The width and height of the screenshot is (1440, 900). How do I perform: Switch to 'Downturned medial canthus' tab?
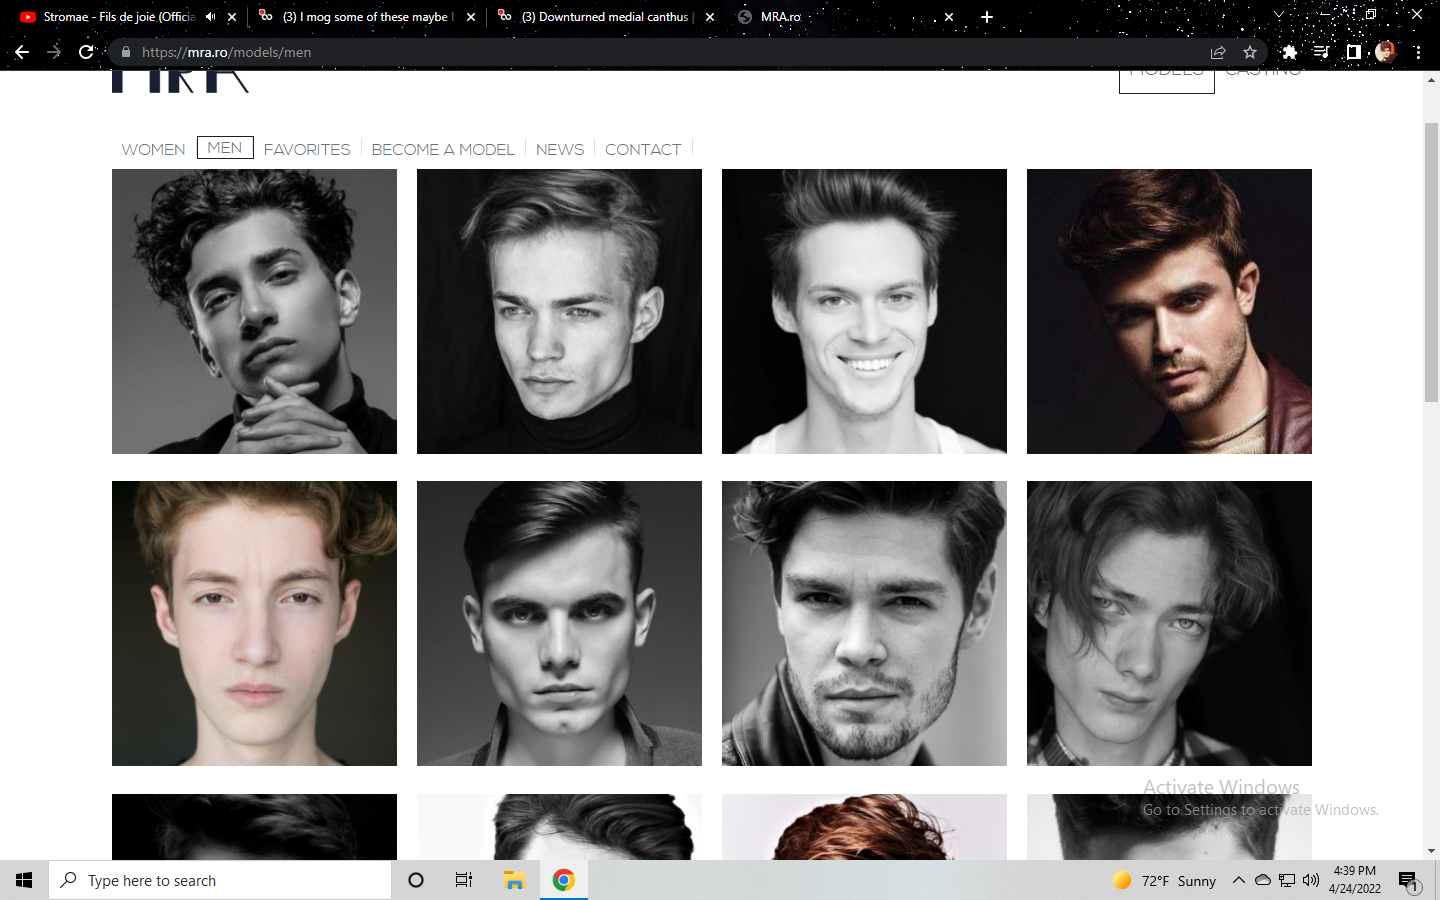pos(604,17)
